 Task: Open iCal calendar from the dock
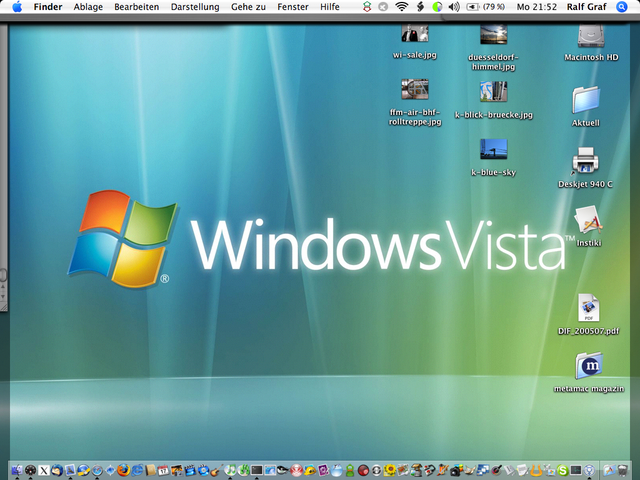click(163, 471)
